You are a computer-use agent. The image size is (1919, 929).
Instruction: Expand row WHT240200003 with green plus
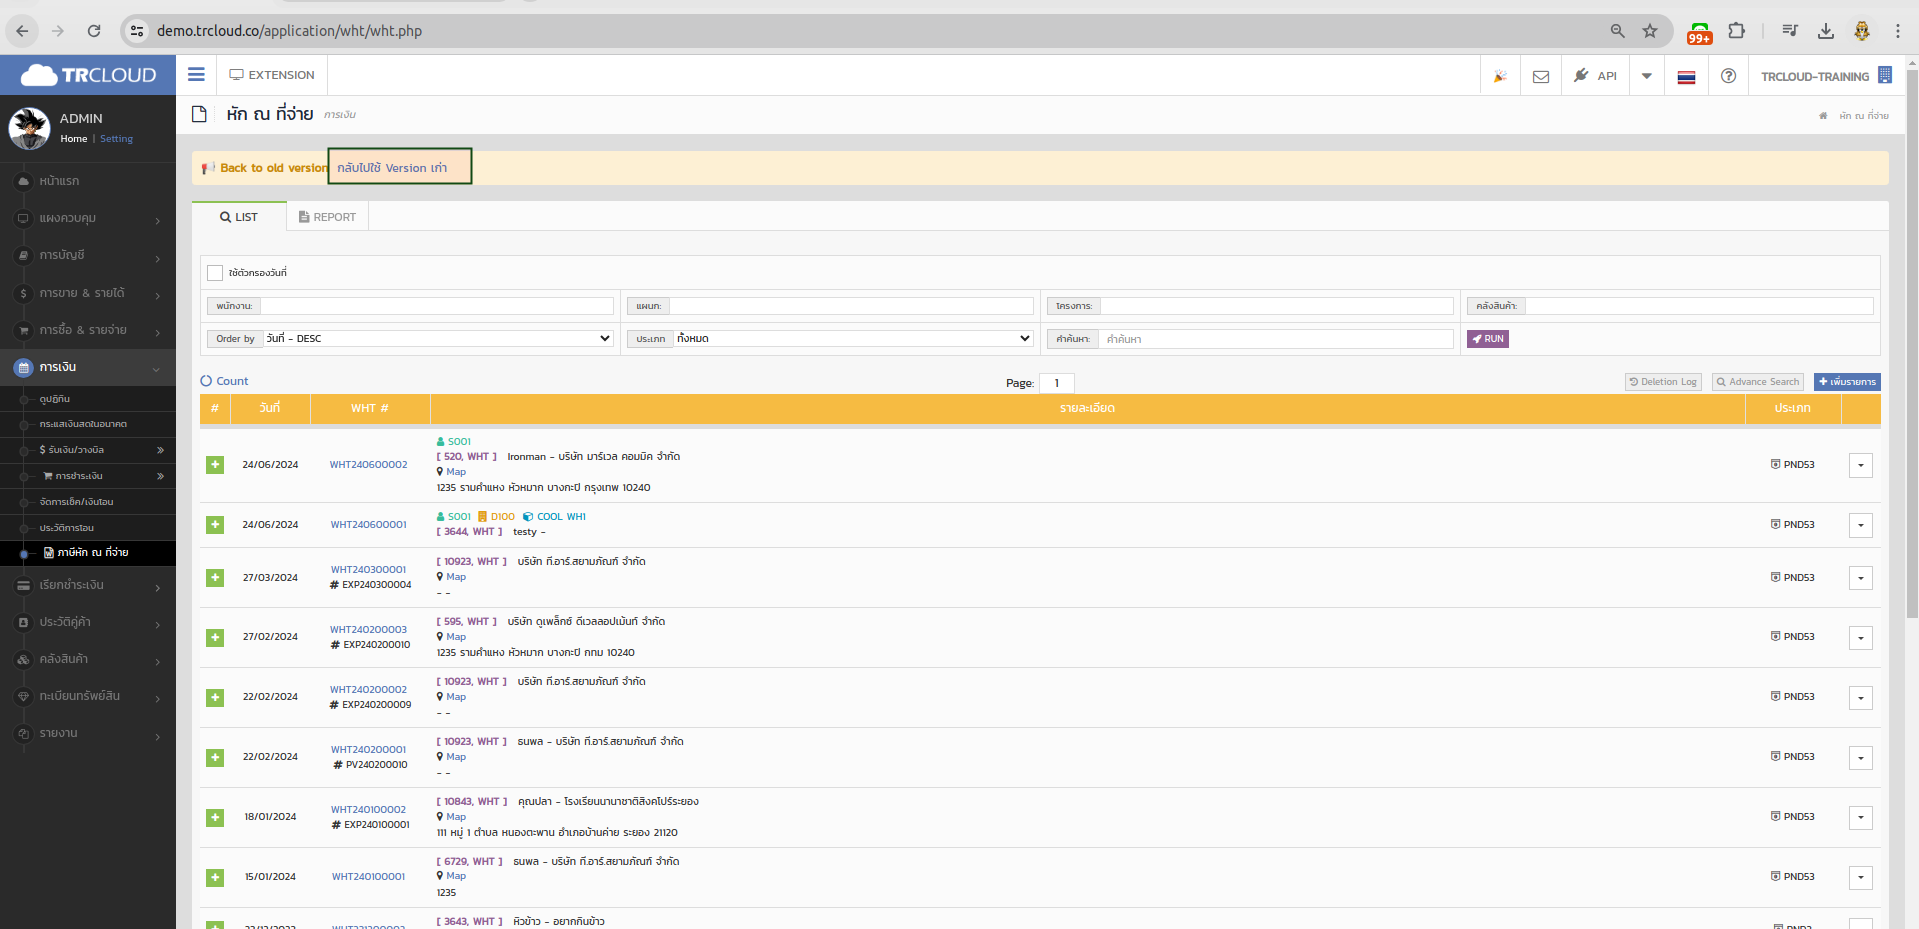coord(215,637)
